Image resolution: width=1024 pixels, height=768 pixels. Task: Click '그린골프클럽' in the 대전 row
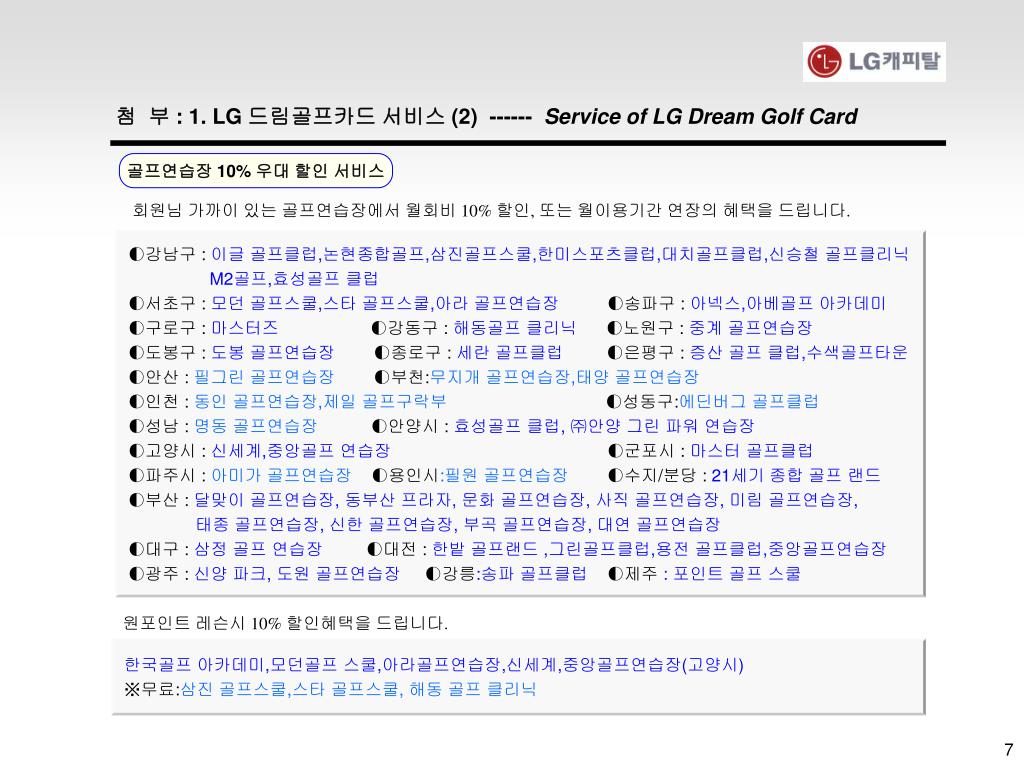pos(600,549)
